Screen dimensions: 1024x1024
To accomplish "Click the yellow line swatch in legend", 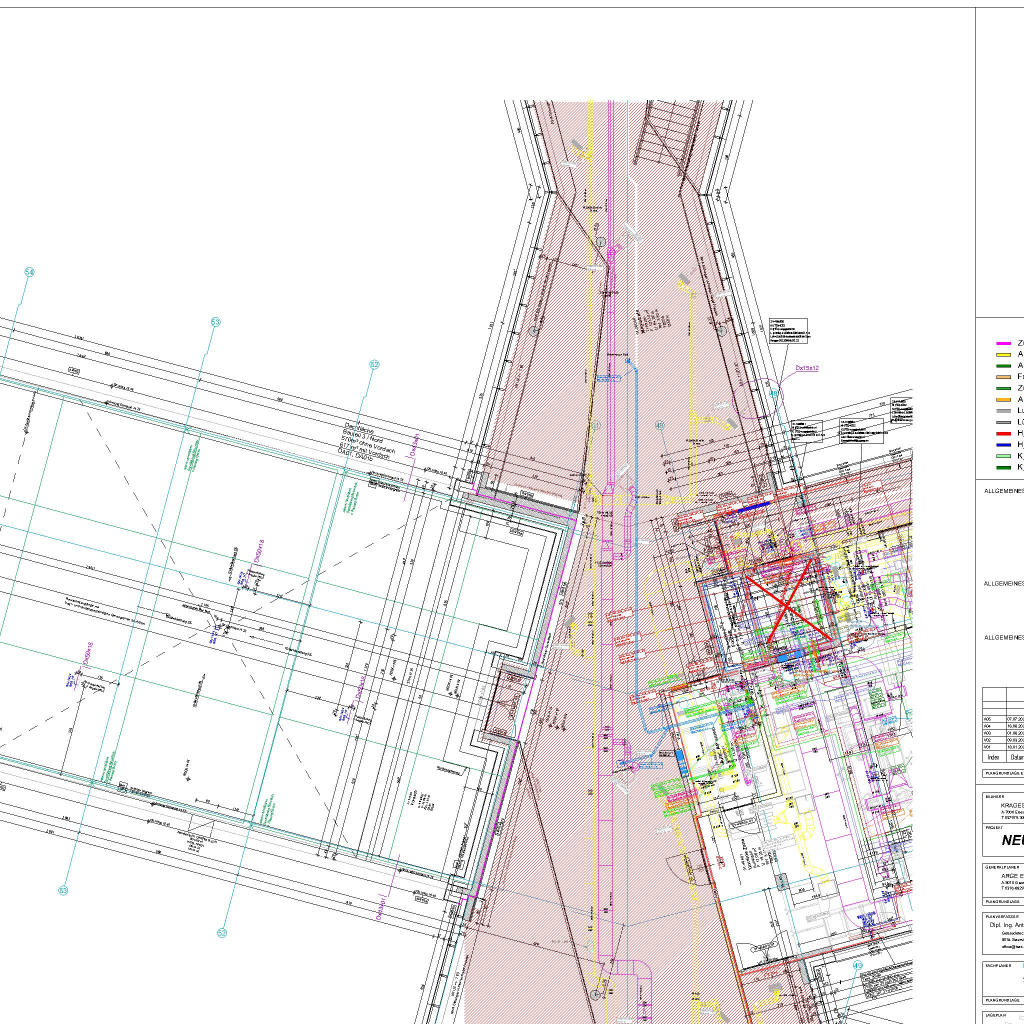I will (1003, 354).
